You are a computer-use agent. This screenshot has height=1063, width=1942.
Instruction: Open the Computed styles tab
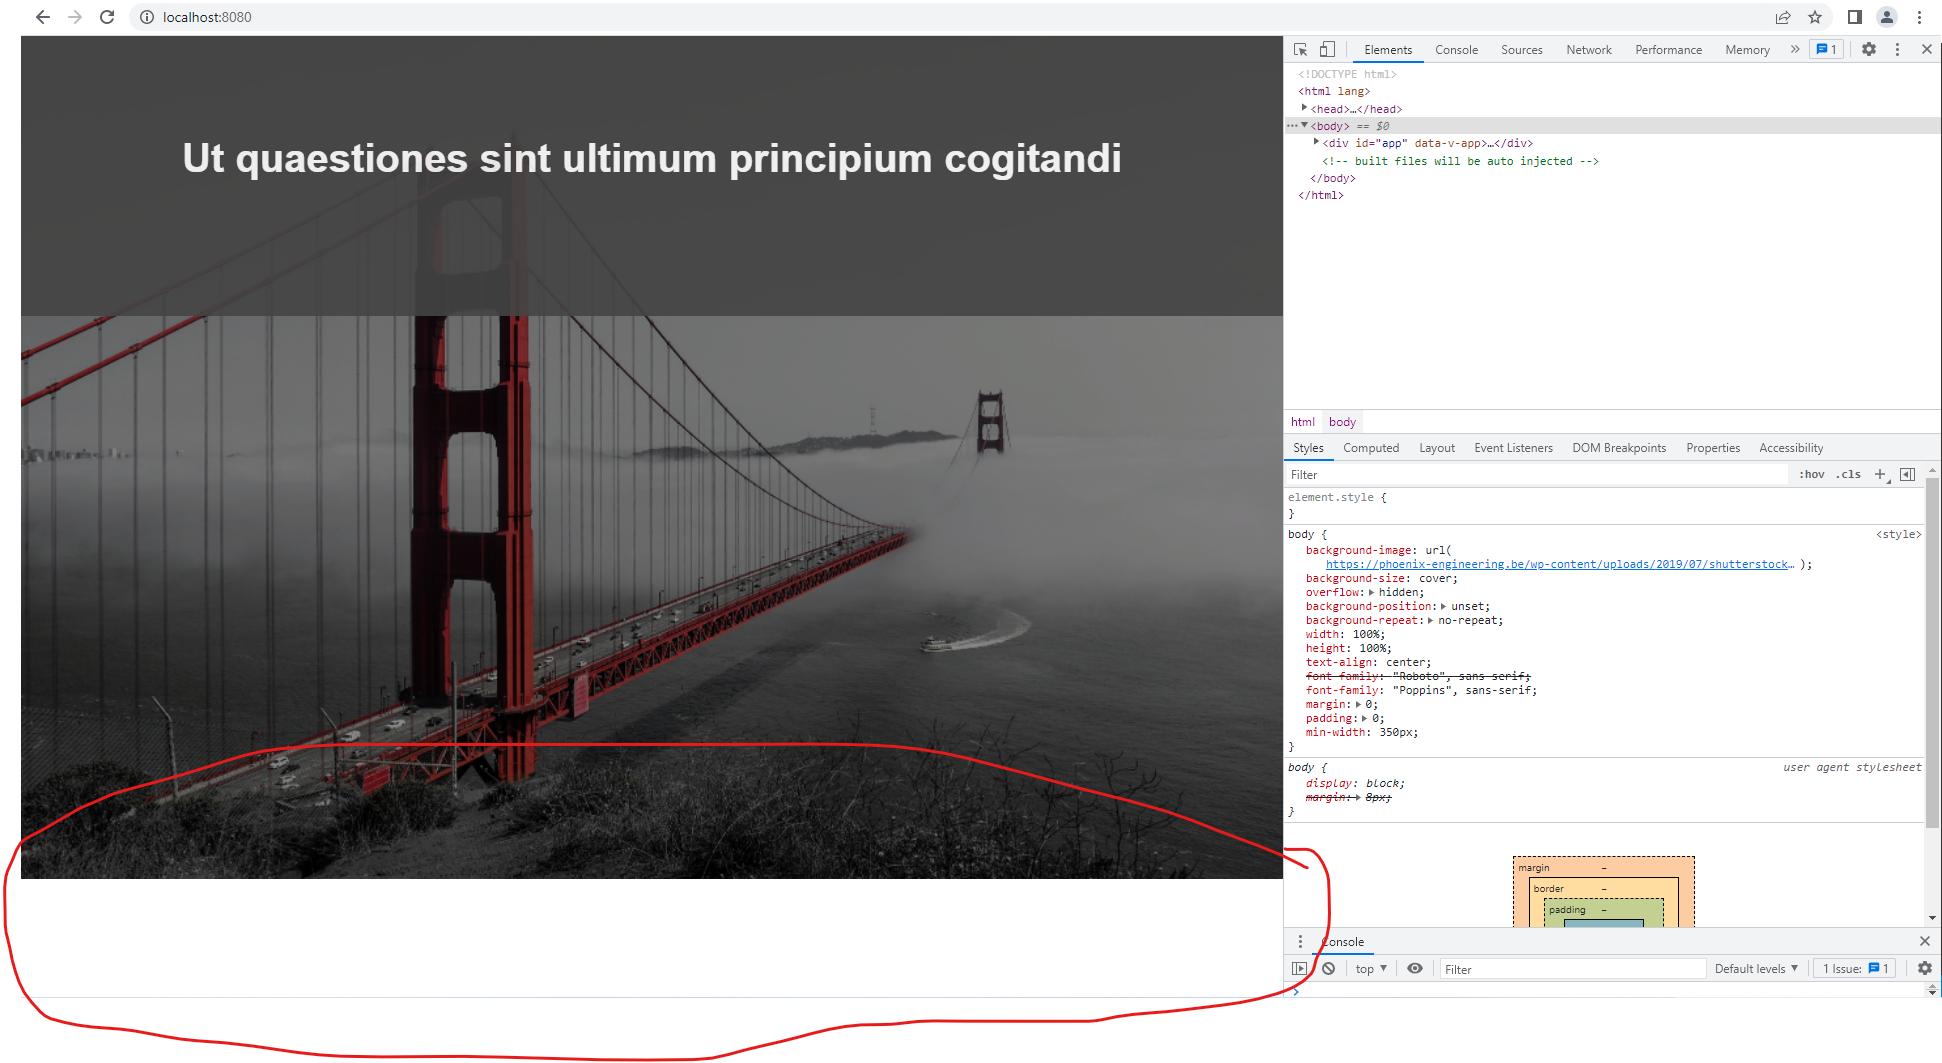coord(1371,448)
